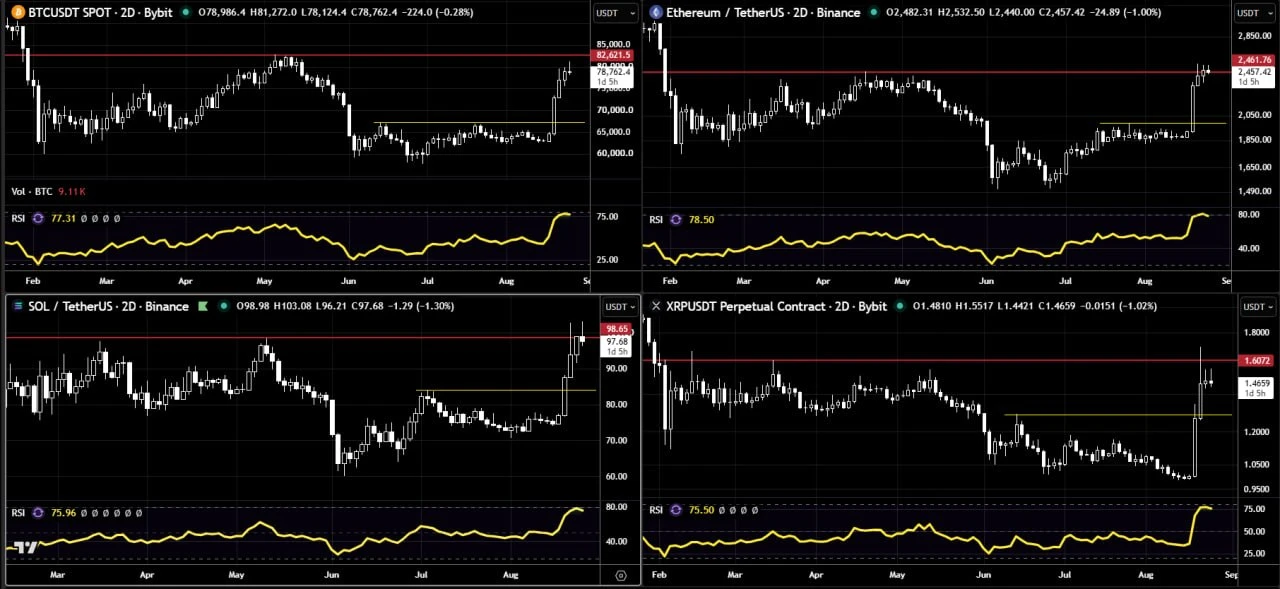Open USDT currency dropdown on SOL chart
Screen dimensions: 1280x589
618,306
